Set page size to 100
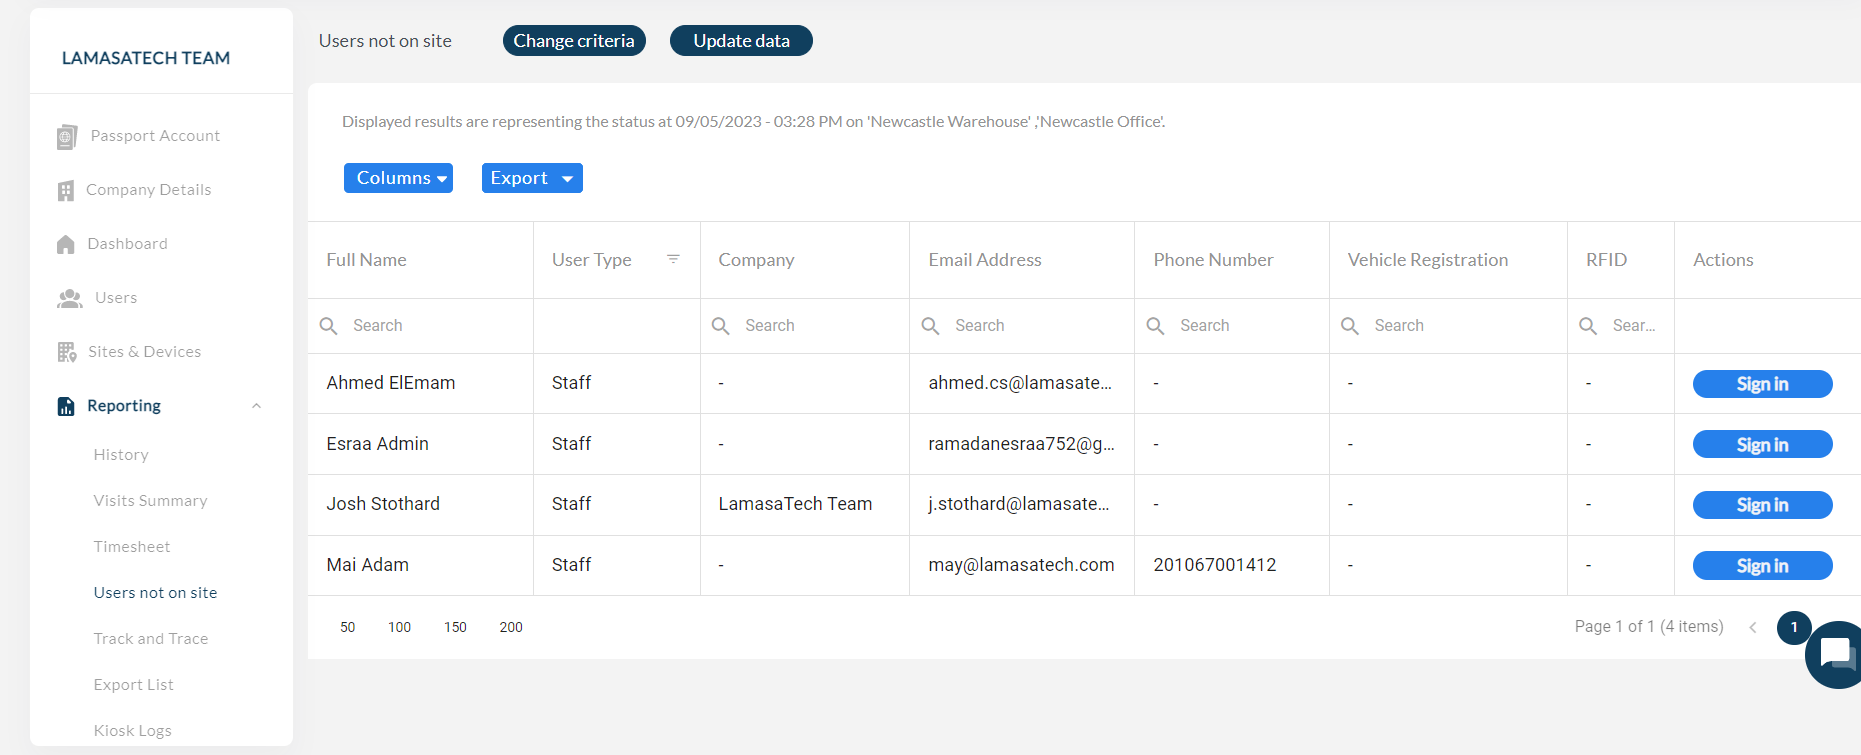 tap(399, 627)
